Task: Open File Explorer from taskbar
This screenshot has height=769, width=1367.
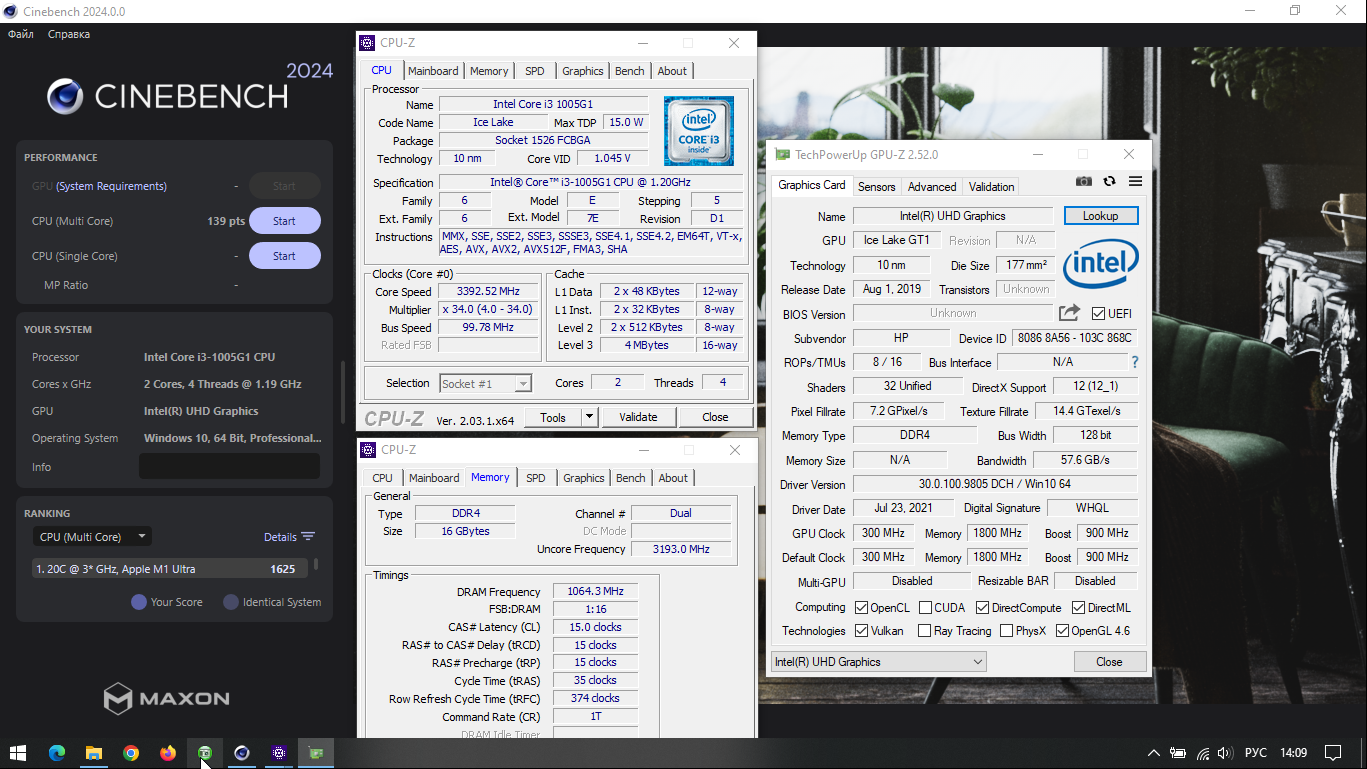Action: point(94,753)
